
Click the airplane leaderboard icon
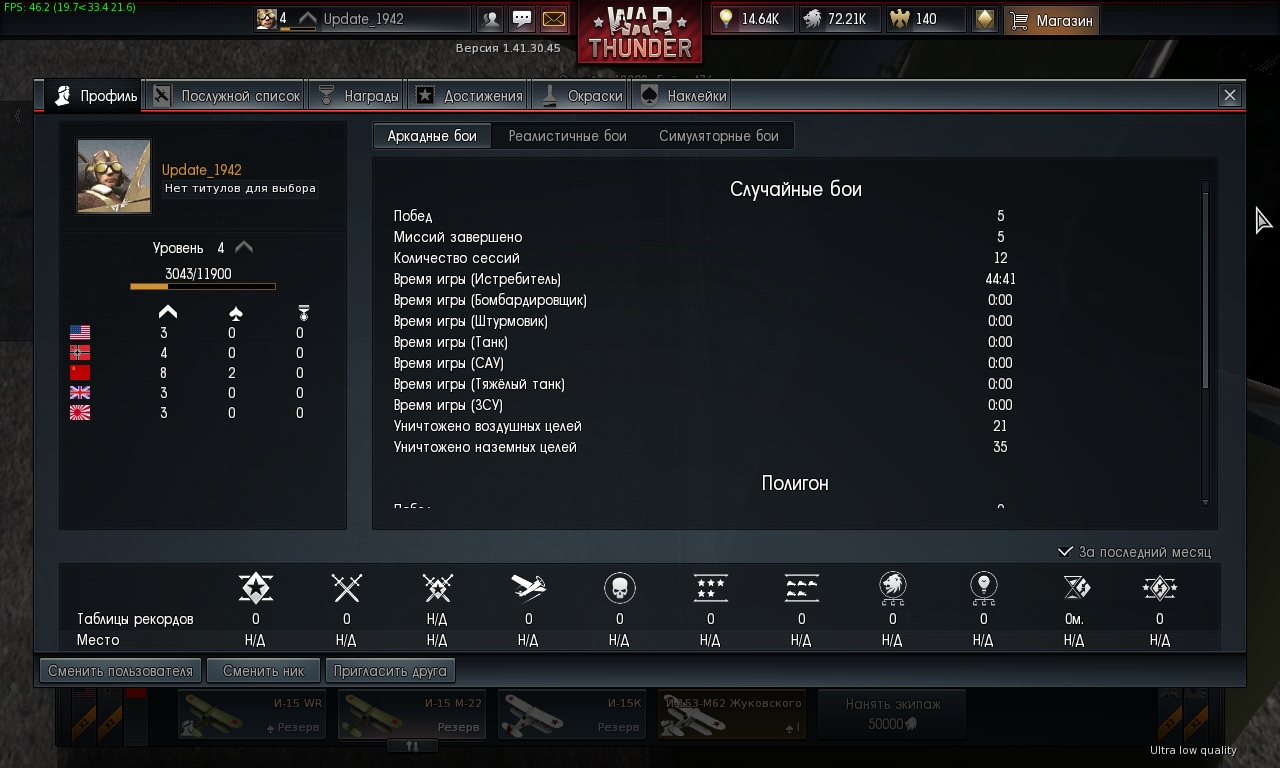coord(528,587)
